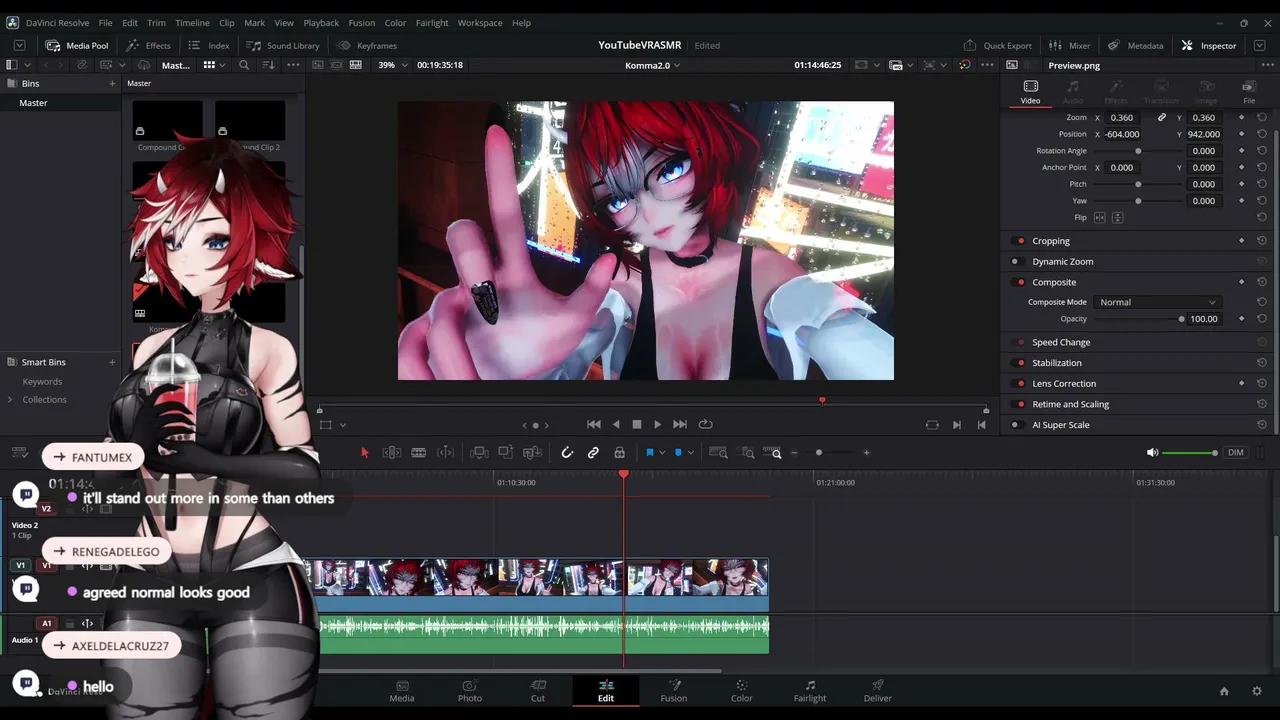Screen dimensions: 1280x720
Task: Reset the Zoom parameter
Action: (x=1262, y=117)
